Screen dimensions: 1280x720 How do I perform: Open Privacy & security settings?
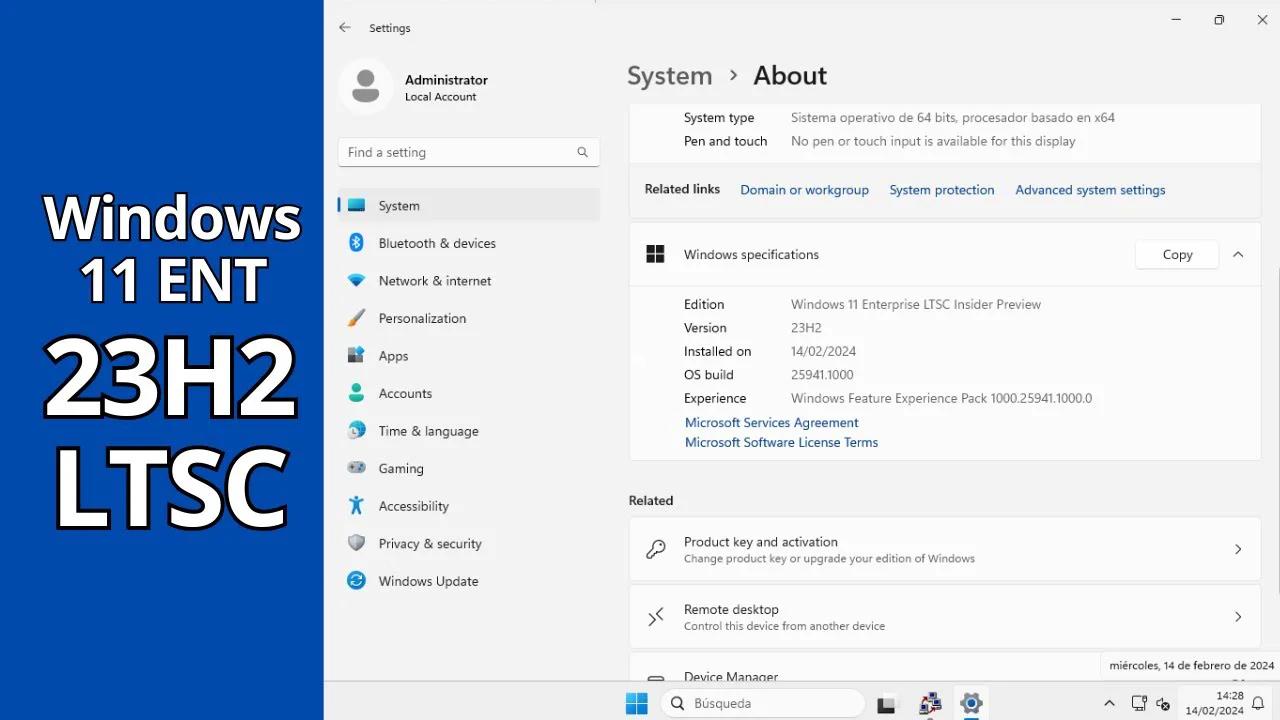click(x=428, y=543)
